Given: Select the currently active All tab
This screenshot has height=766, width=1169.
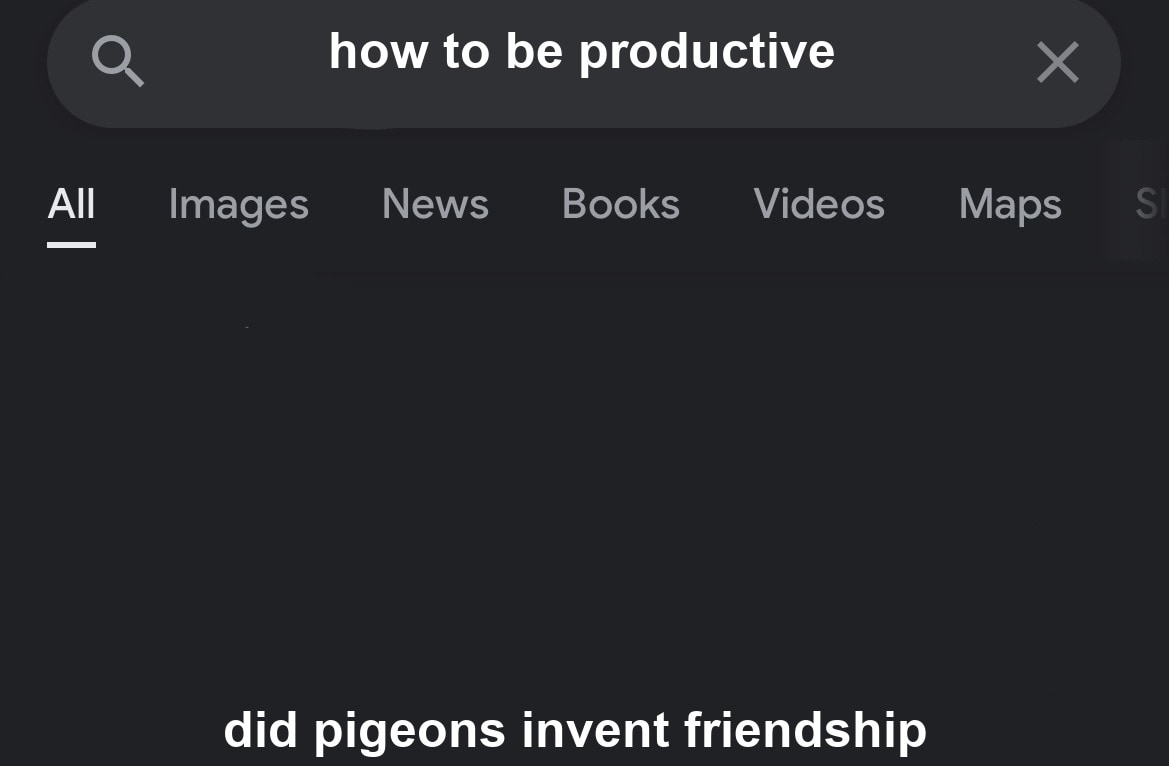Looking at the screenshot, I should (x=71, y=205).
